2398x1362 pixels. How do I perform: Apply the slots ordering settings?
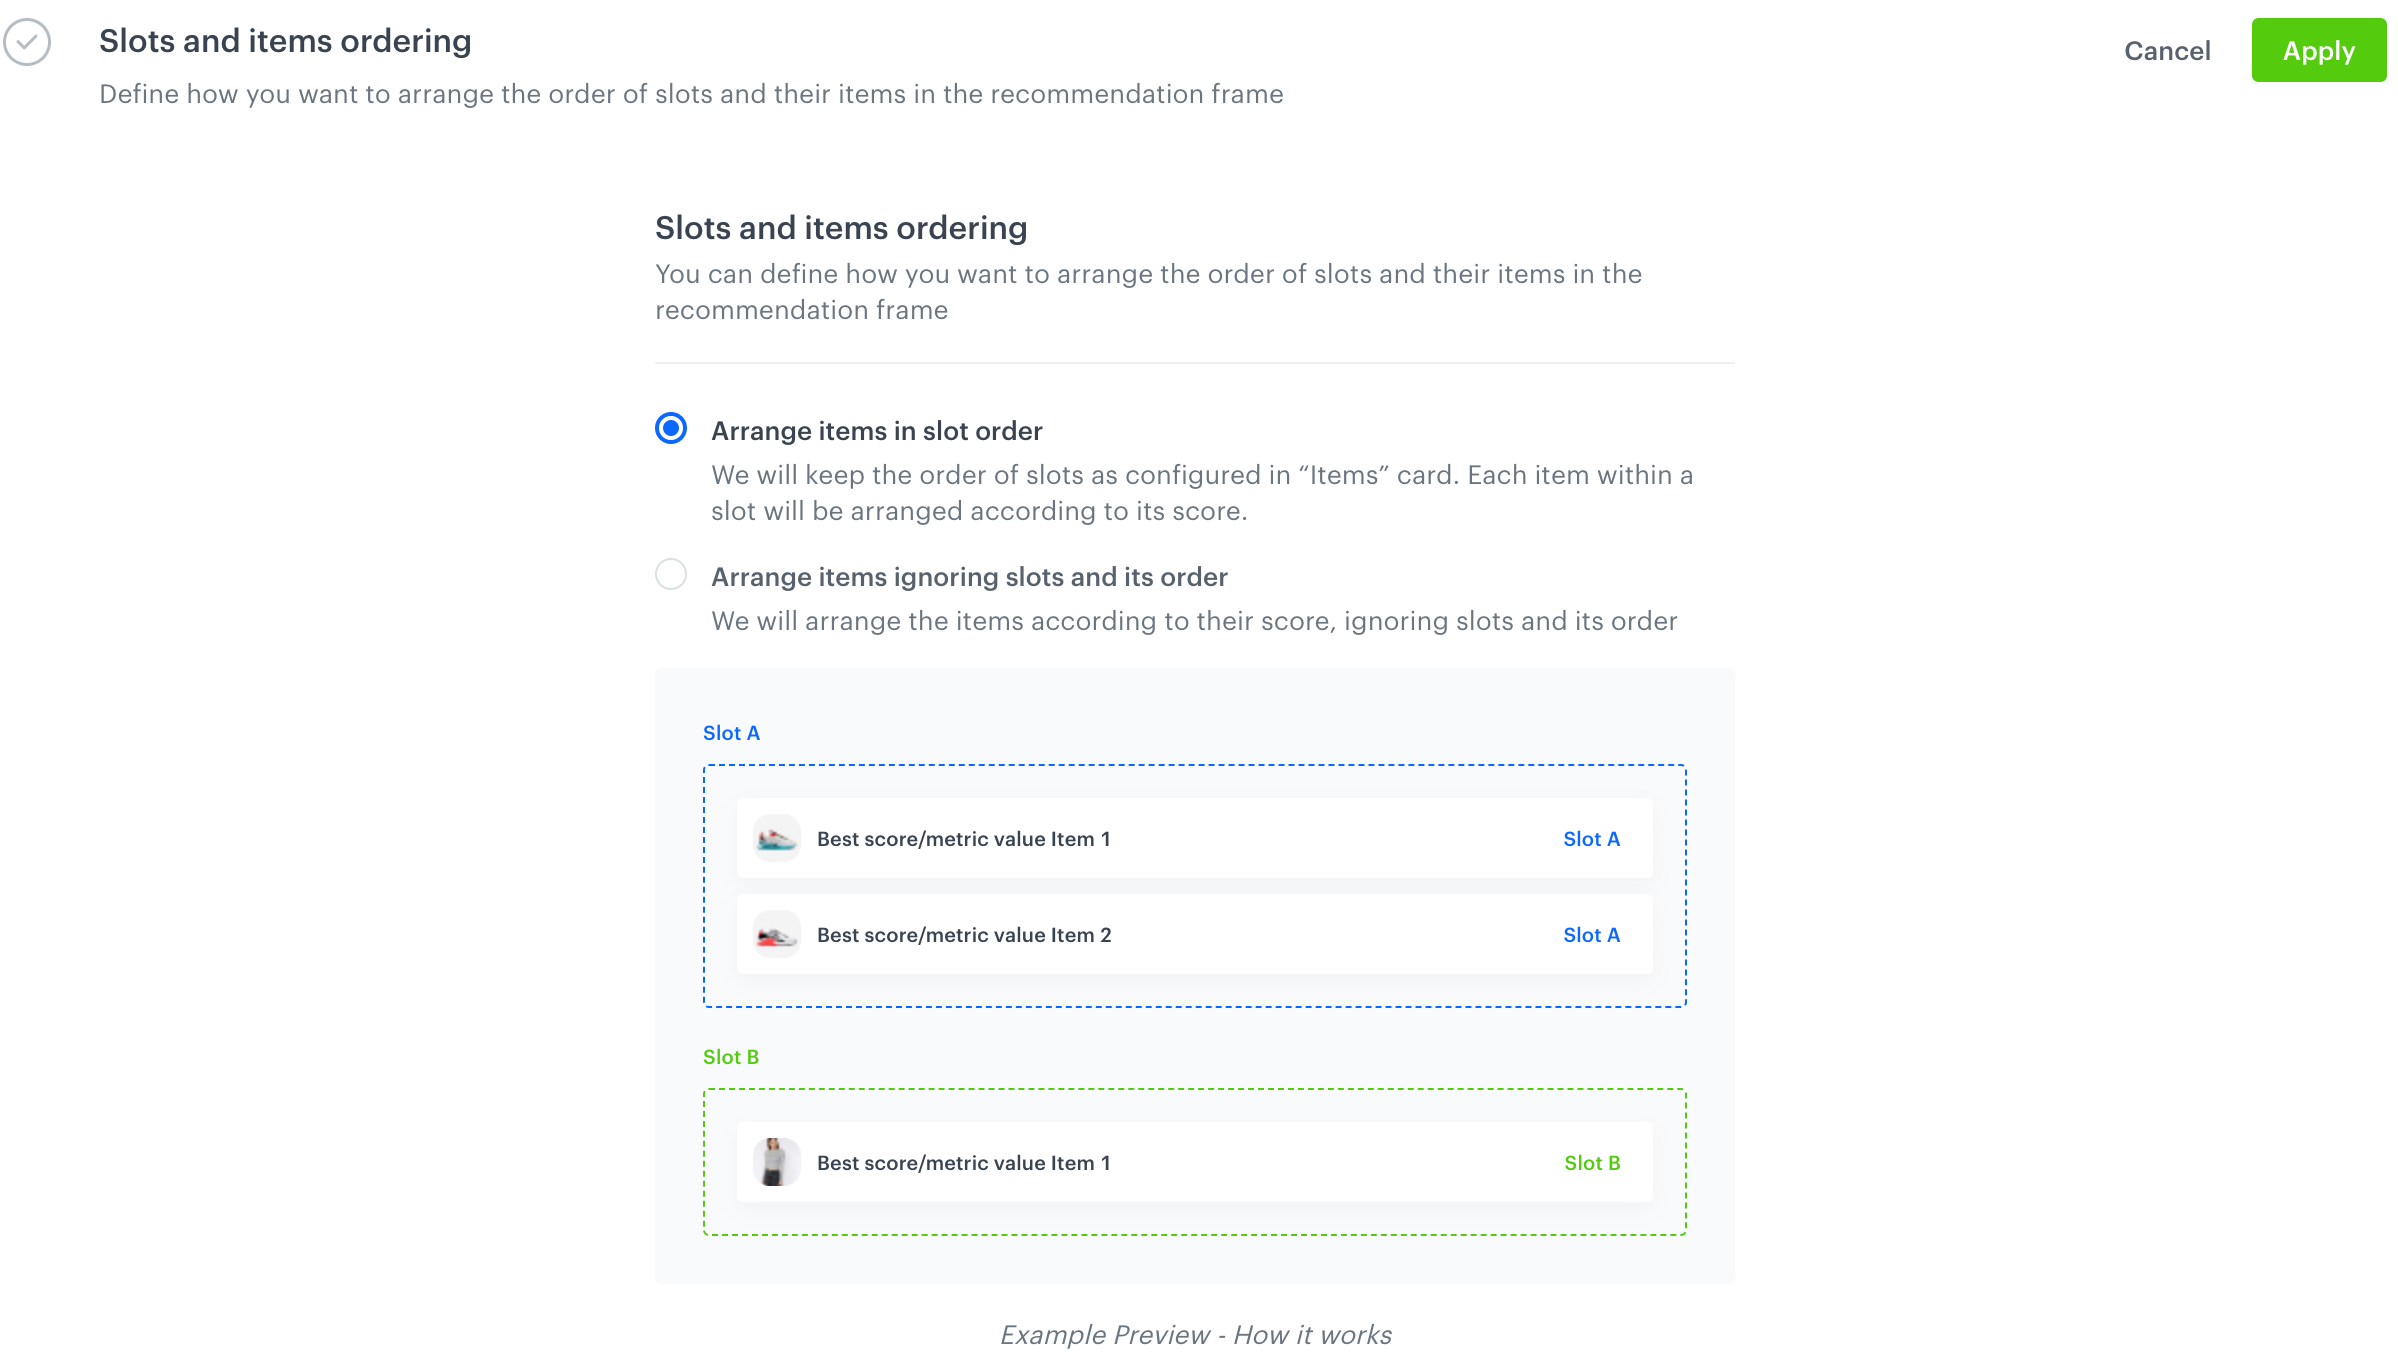click(2318, 51)
